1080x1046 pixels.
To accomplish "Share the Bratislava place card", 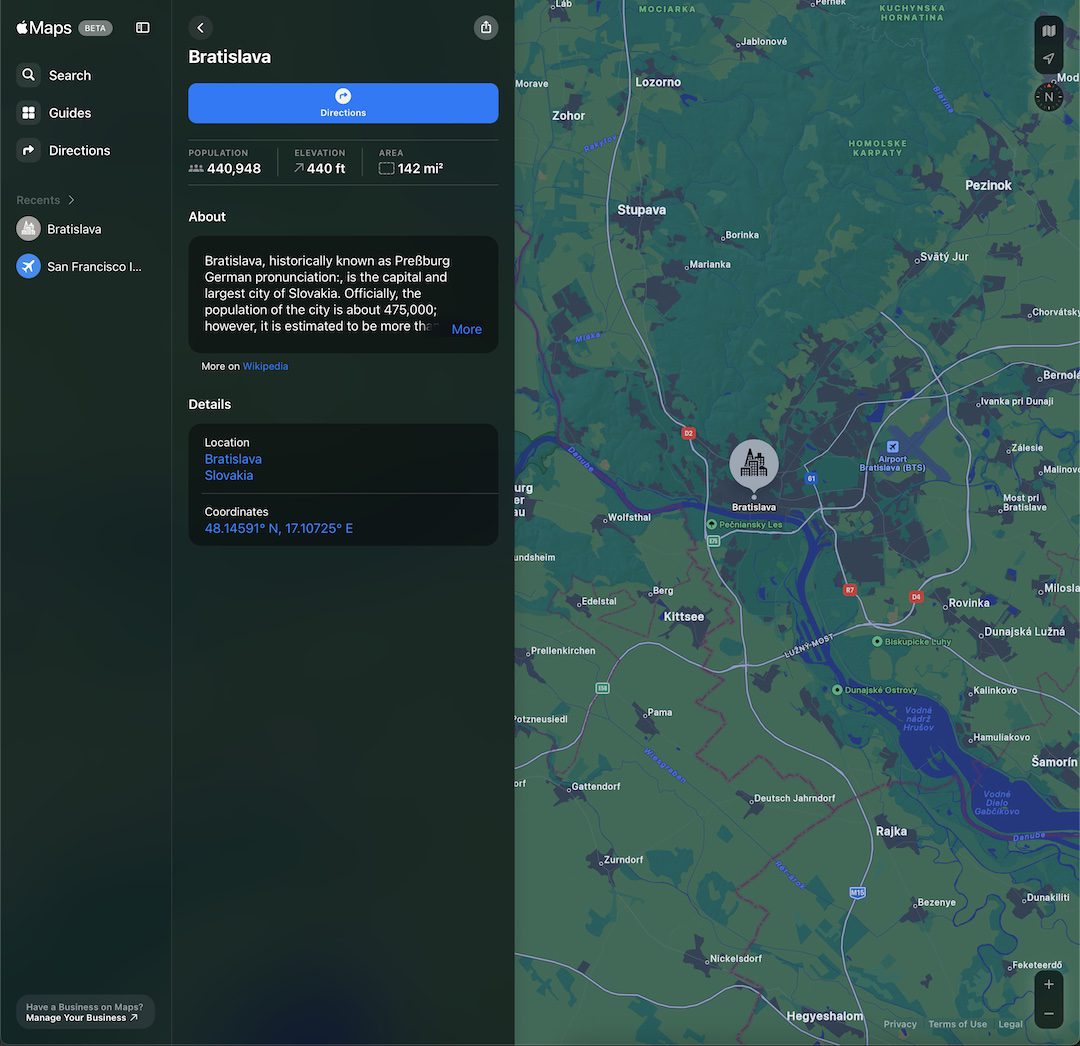I will click(x=486, y=27).
